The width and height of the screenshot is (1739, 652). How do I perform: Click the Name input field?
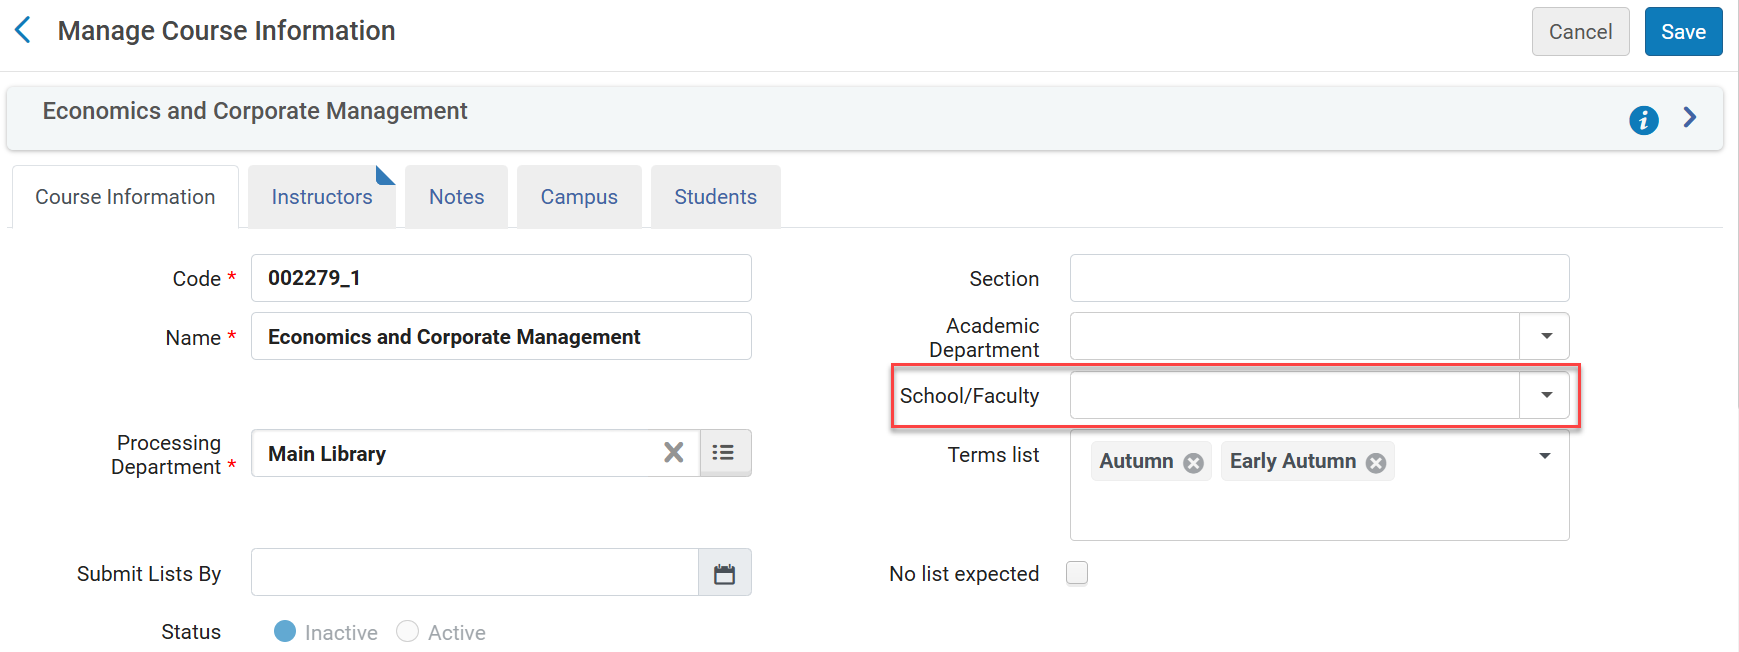tap(501, 336)
